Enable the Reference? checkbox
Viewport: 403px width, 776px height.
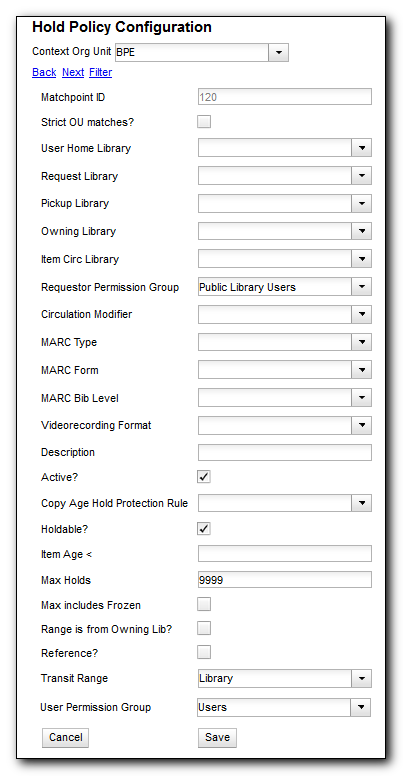coord(204,652)
